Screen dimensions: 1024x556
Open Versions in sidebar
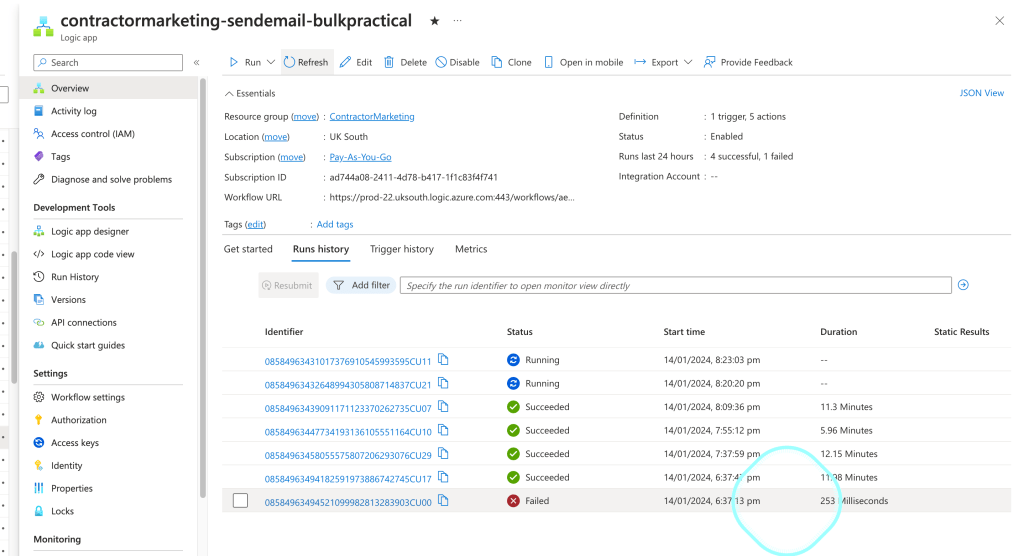point(68,300)
